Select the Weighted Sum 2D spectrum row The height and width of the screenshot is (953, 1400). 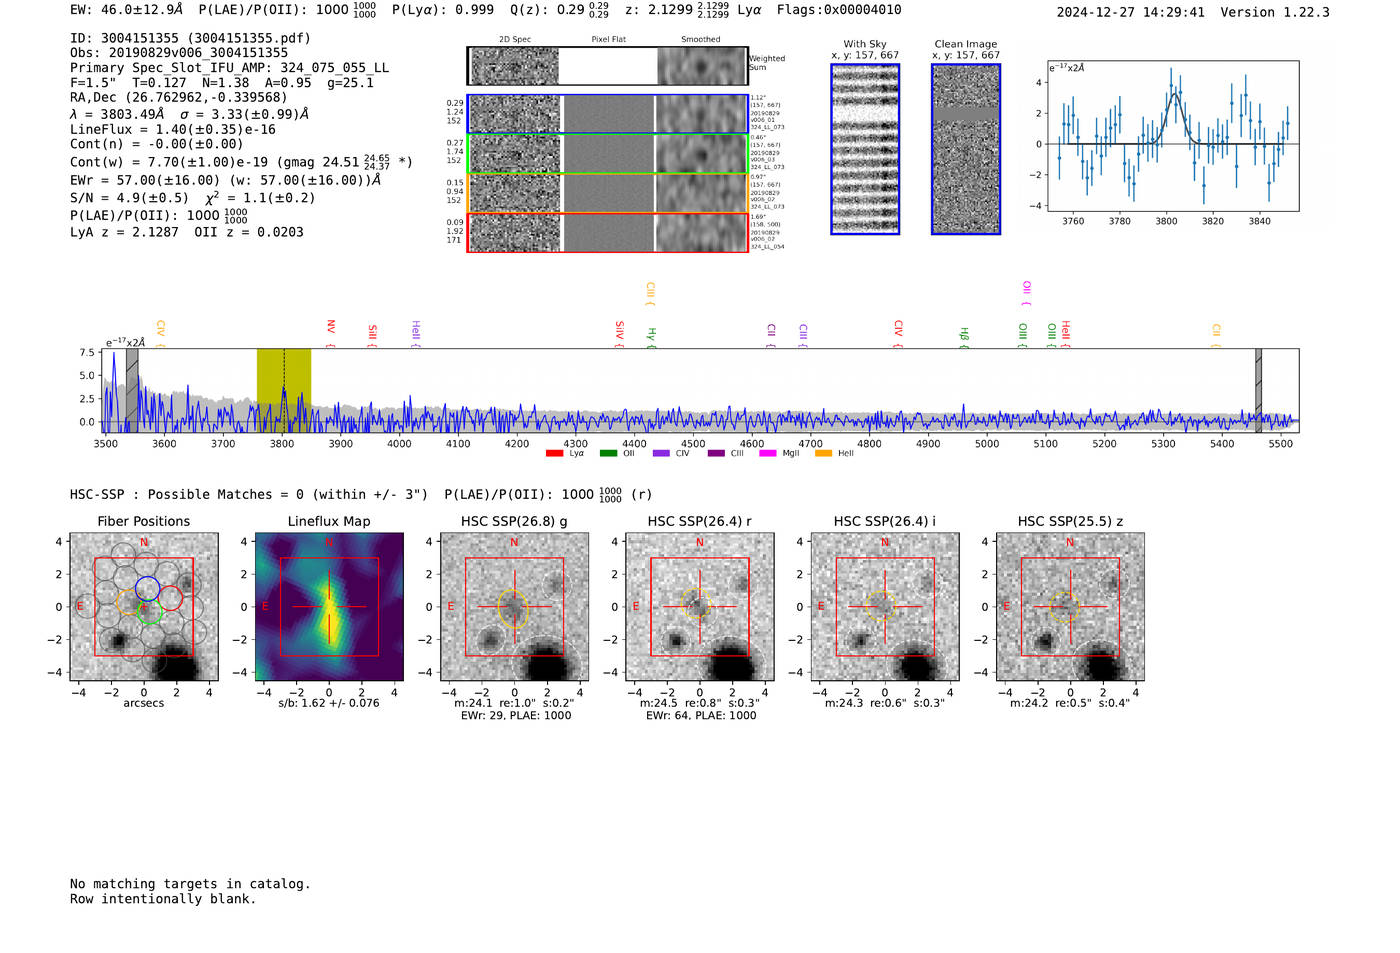click(607, 66)
